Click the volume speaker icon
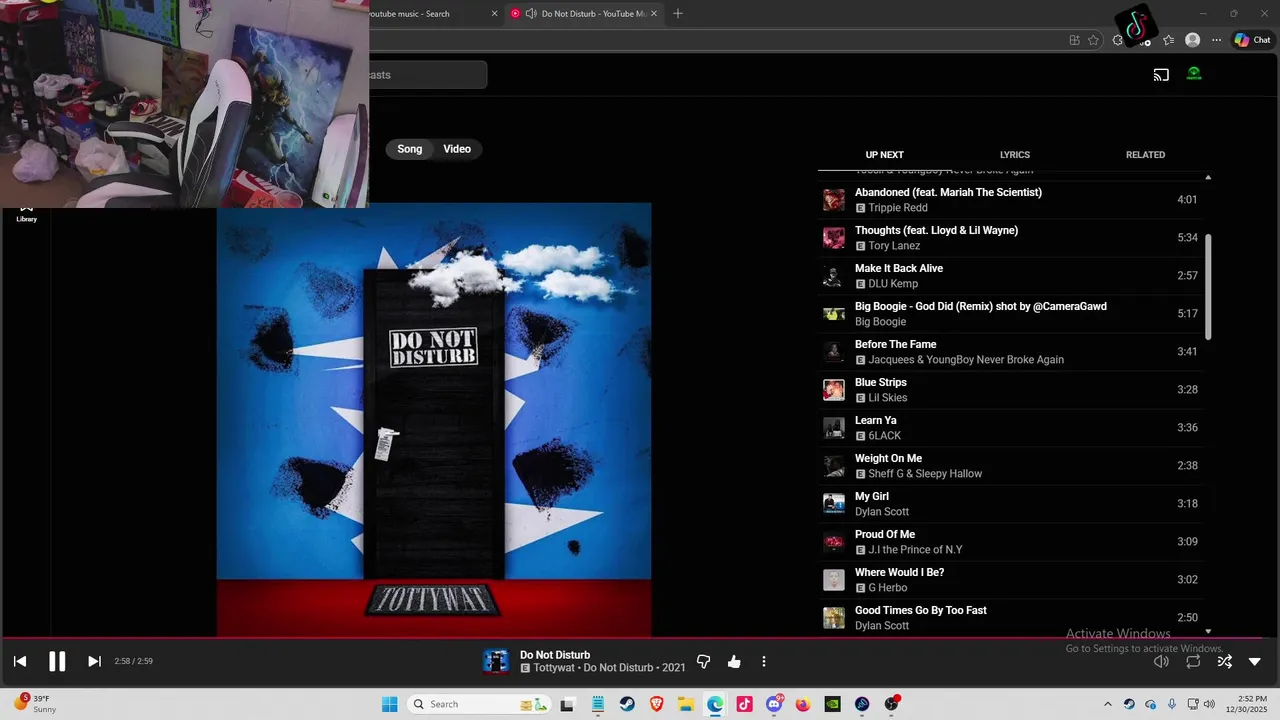The height and width of the screenshot is (720, 1280). 1161,661
